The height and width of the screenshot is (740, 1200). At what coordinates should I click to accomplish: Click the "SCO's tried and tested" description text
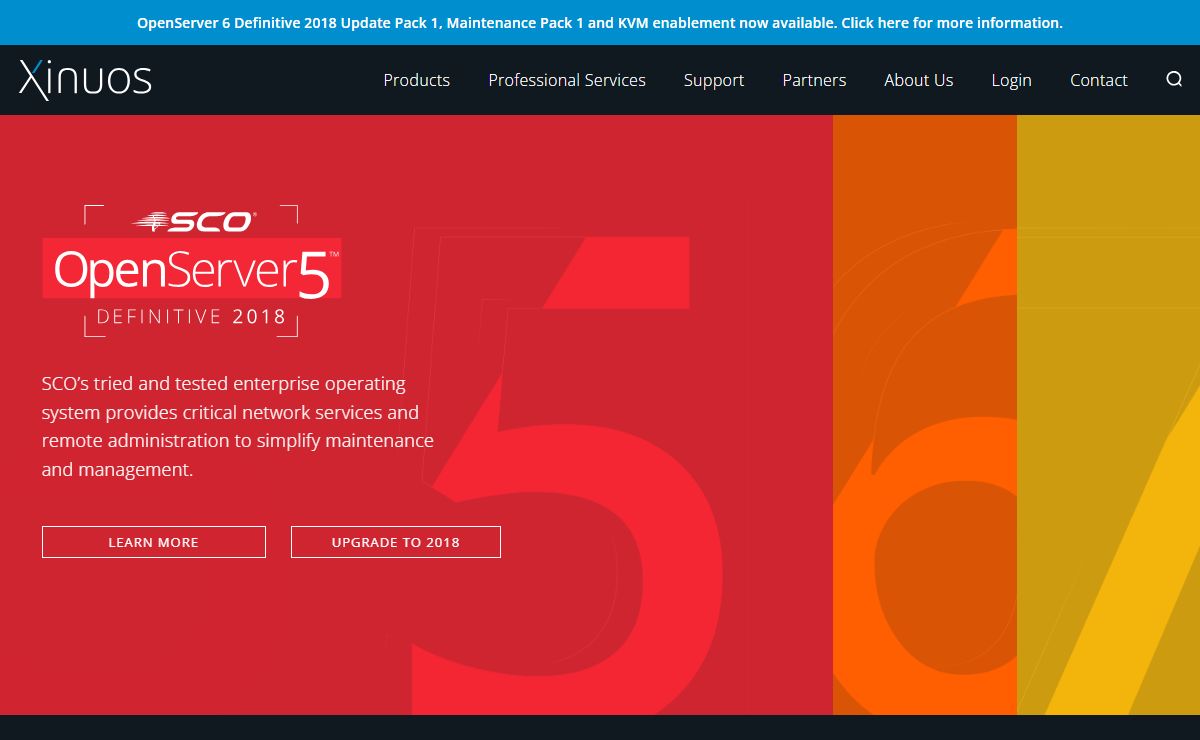pos(238,426)
